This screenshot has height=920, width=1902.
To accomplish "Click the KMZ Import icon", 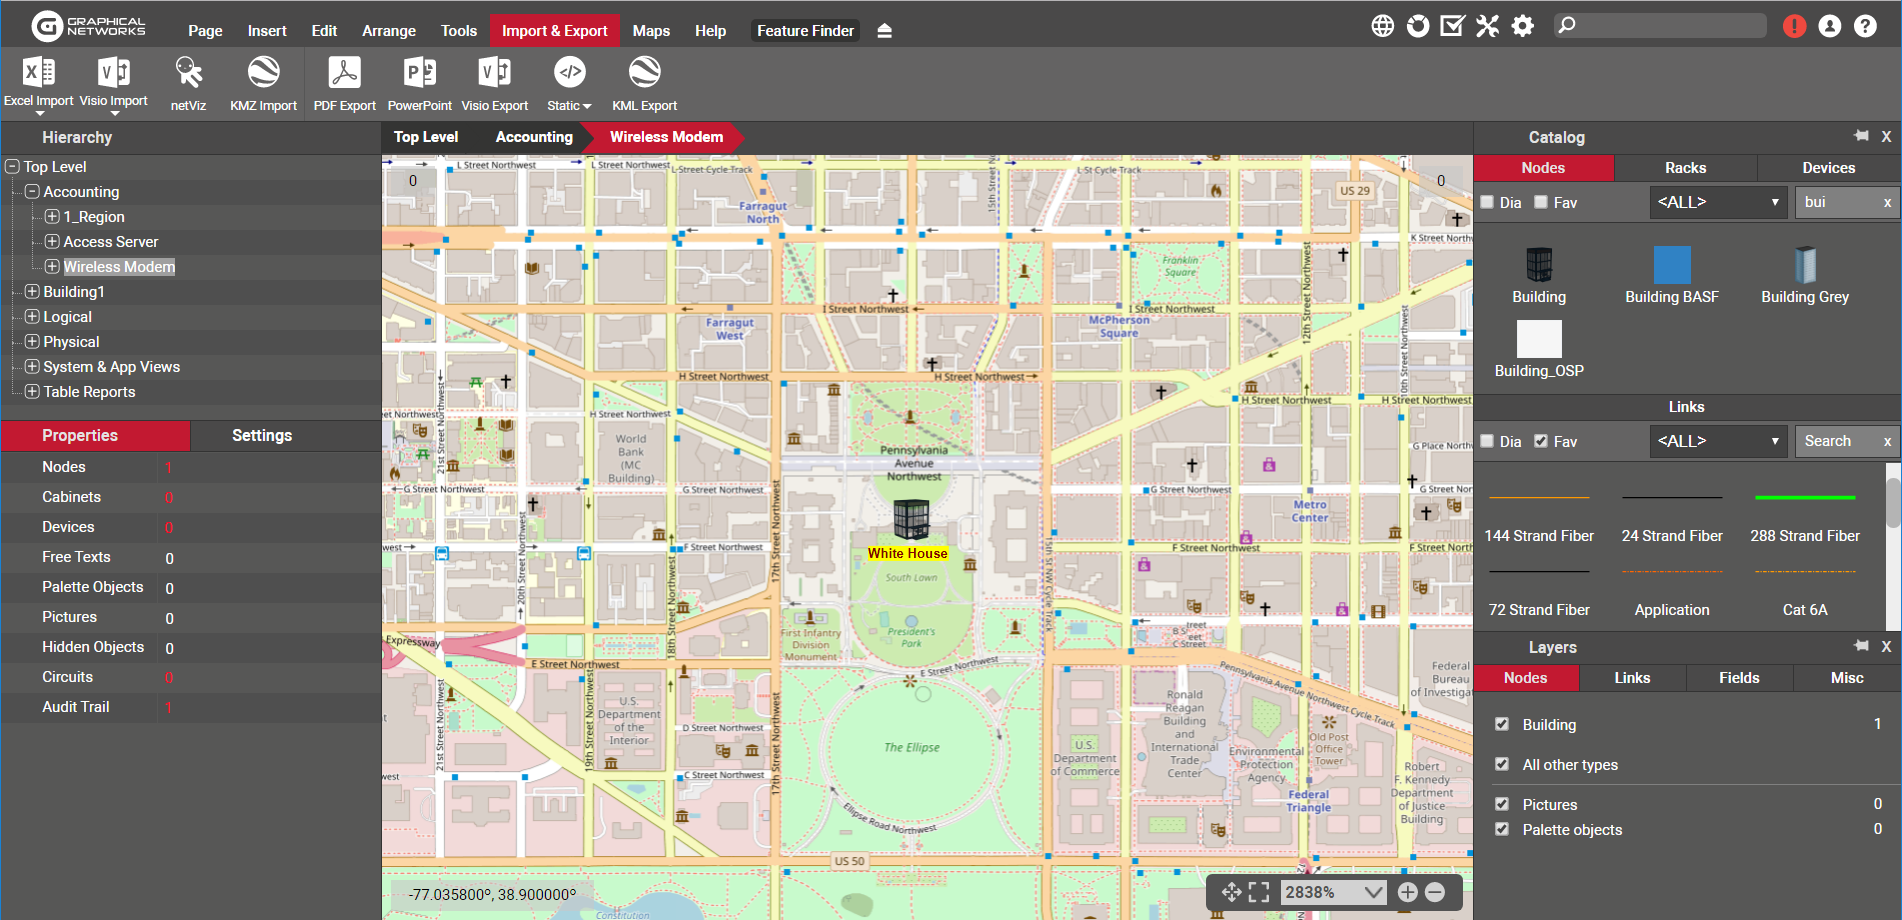I will coord(263,73).
